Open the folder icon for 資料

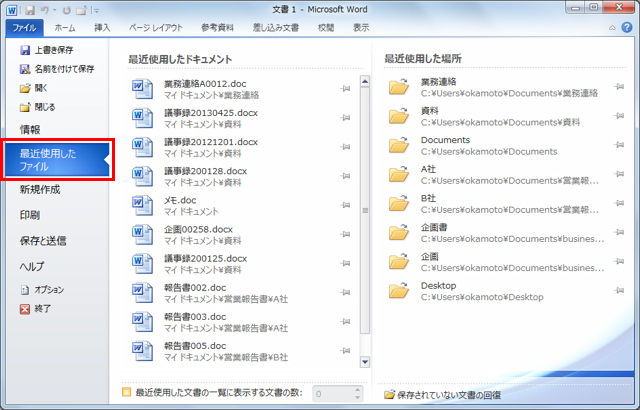(x=399, y=115)
